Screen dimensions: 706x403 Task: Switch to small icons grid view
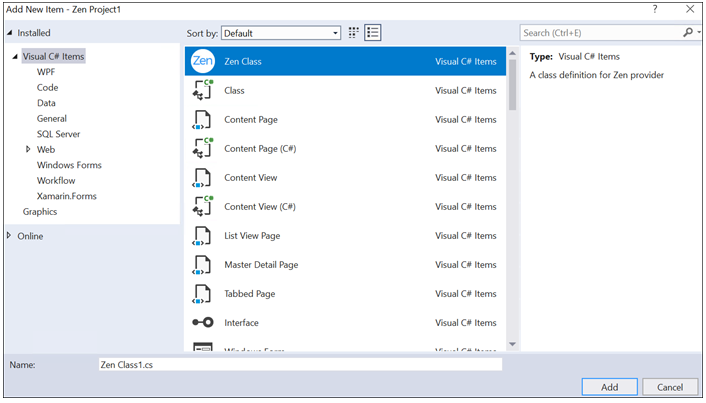tap(354, 32)
